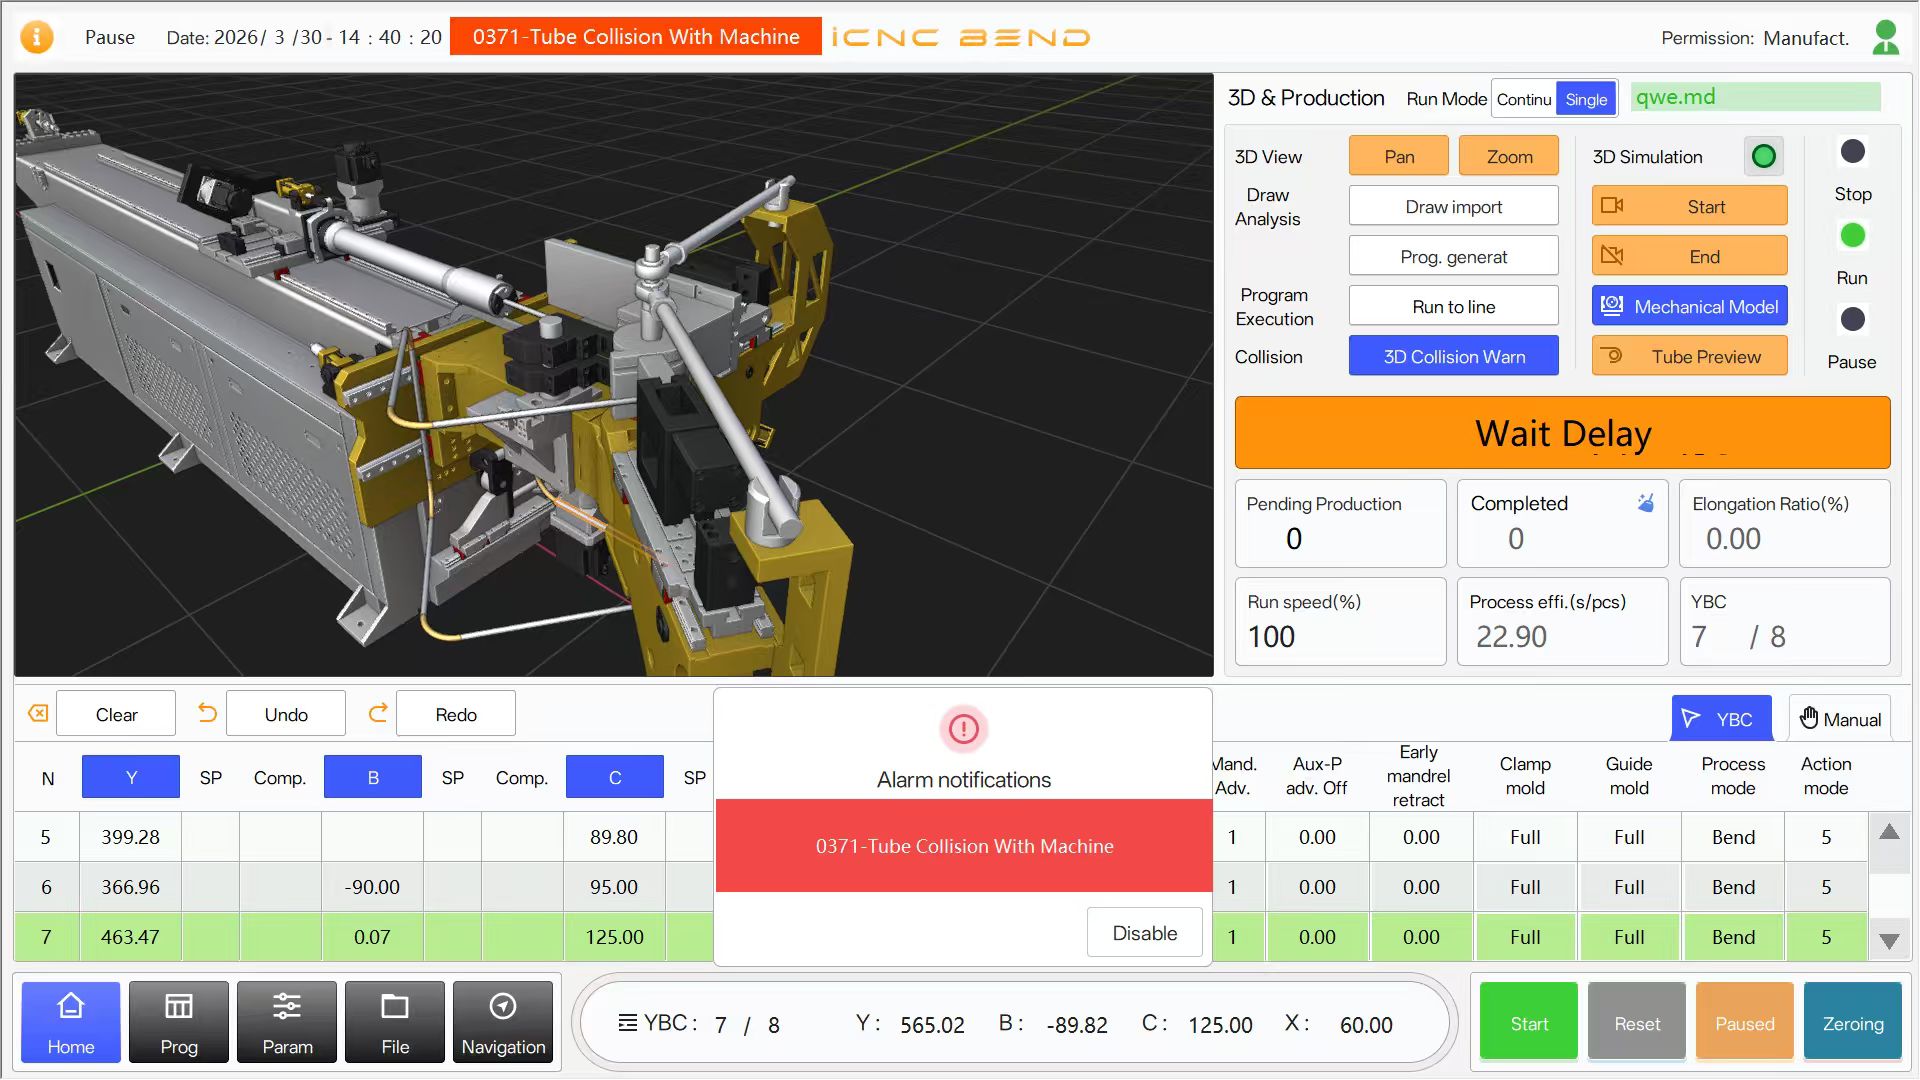Open Tube Preview
Image resolution: width=1920 pixels, height=1080 pixels.
[1689, 356]
